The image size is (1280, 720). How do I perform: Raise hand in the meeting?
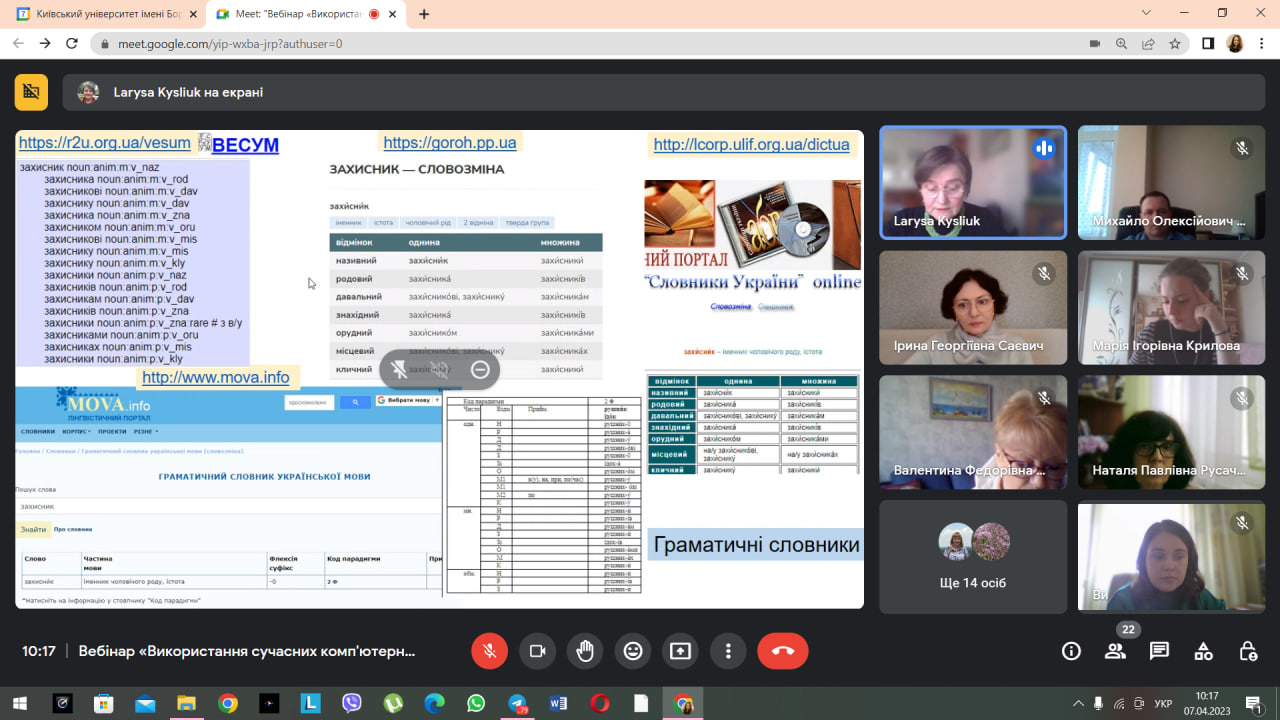[x=585, y=651]
